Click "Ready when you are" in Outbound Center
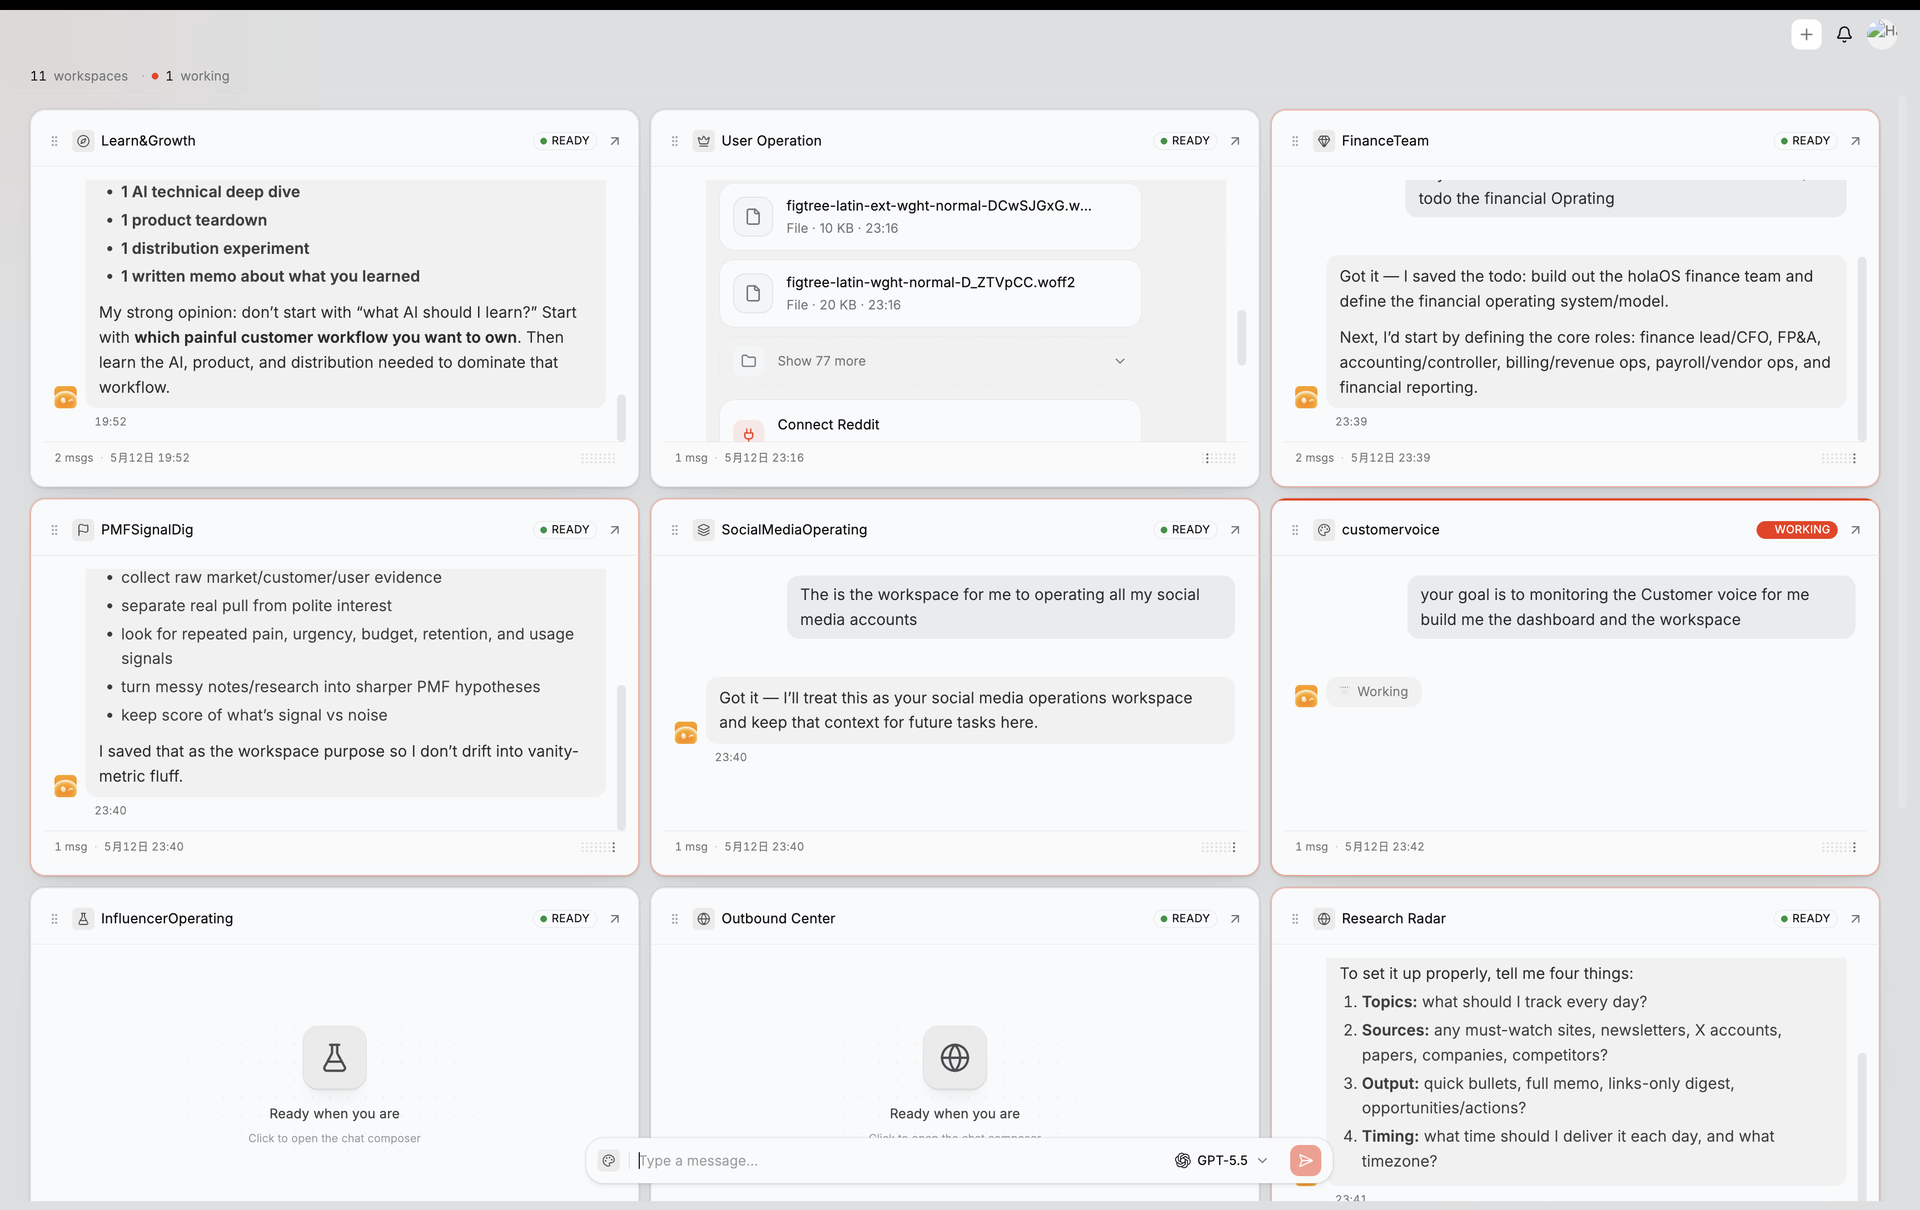This screenshot has width=1920, height=1210. click(955, 1114)
